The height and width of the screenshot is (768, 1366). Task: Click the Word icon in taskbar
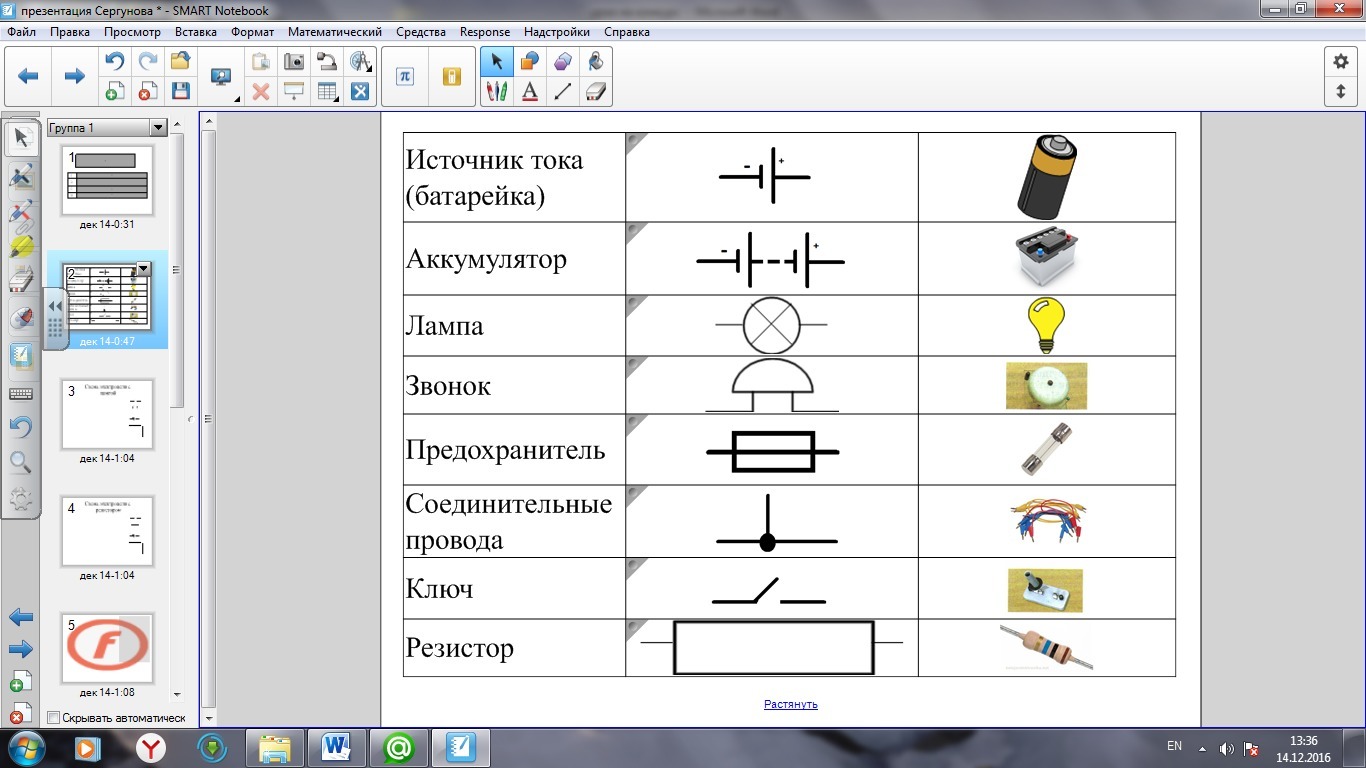337,747
